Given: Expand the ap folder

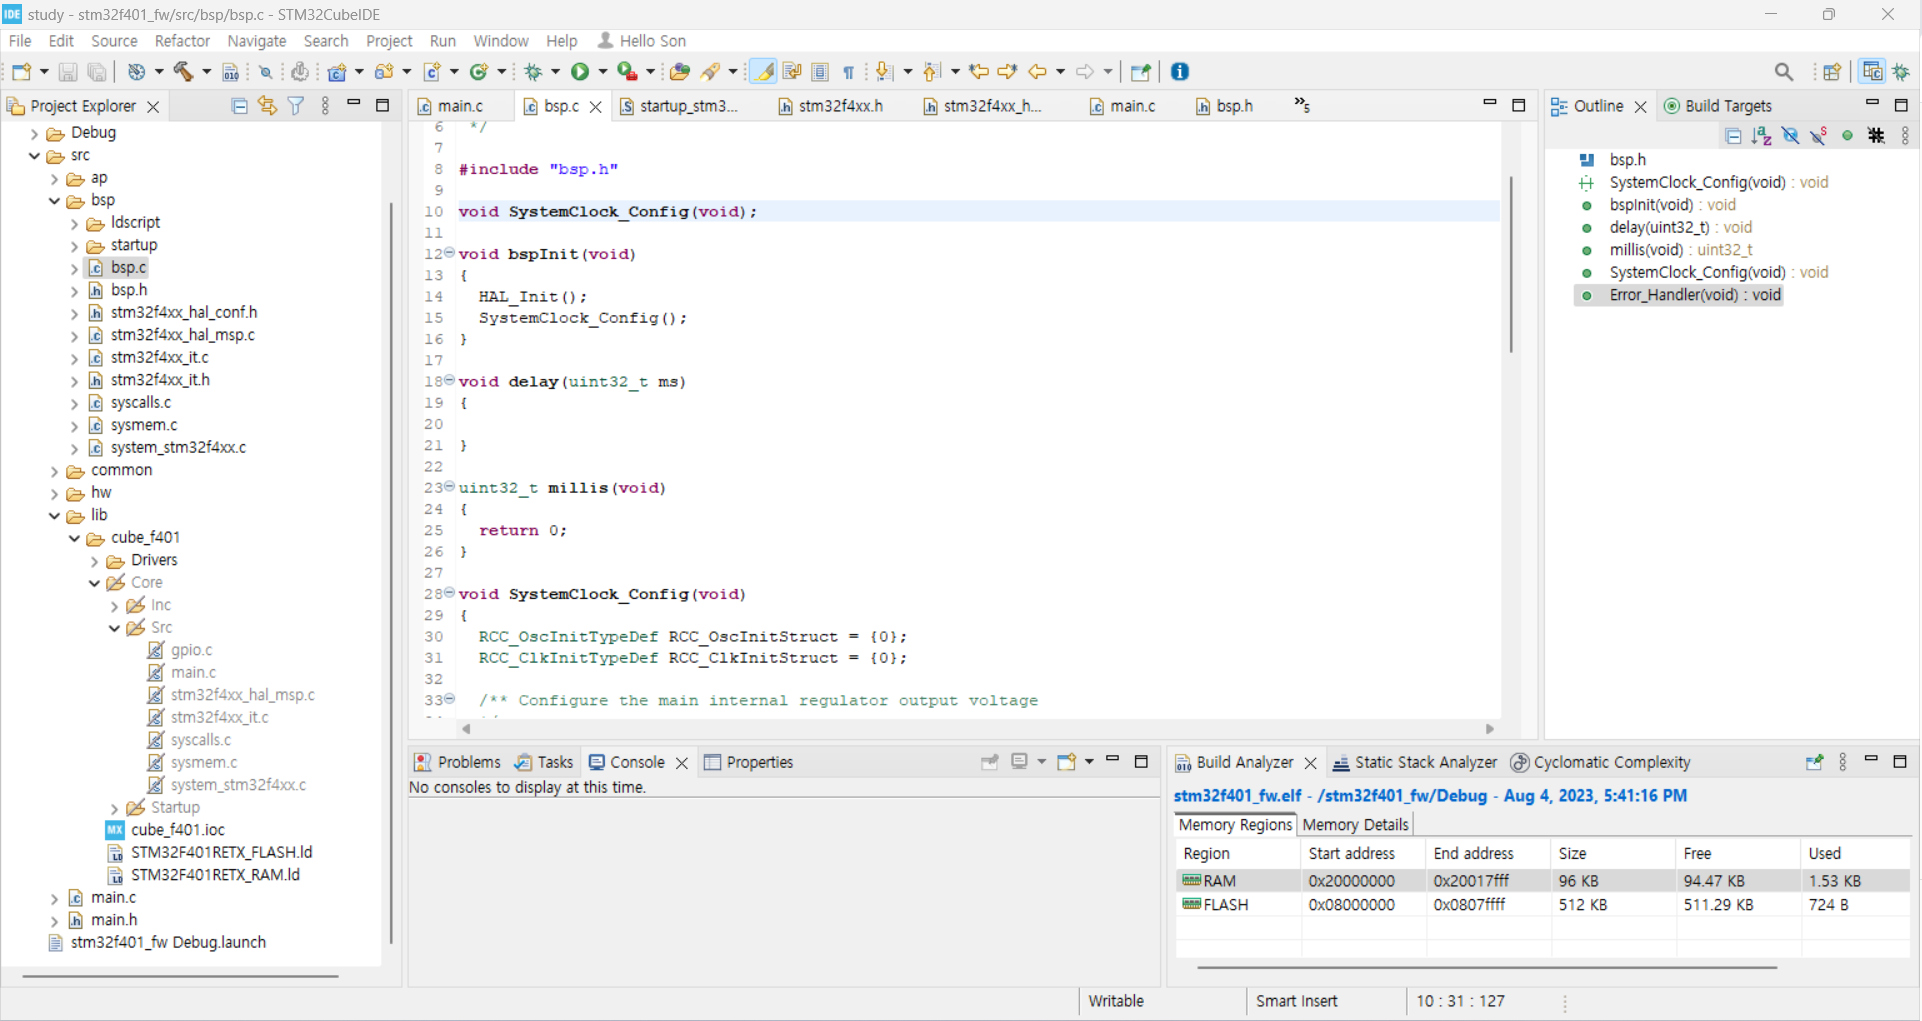Looking at the screenshot, I should [x=54, y=179].
